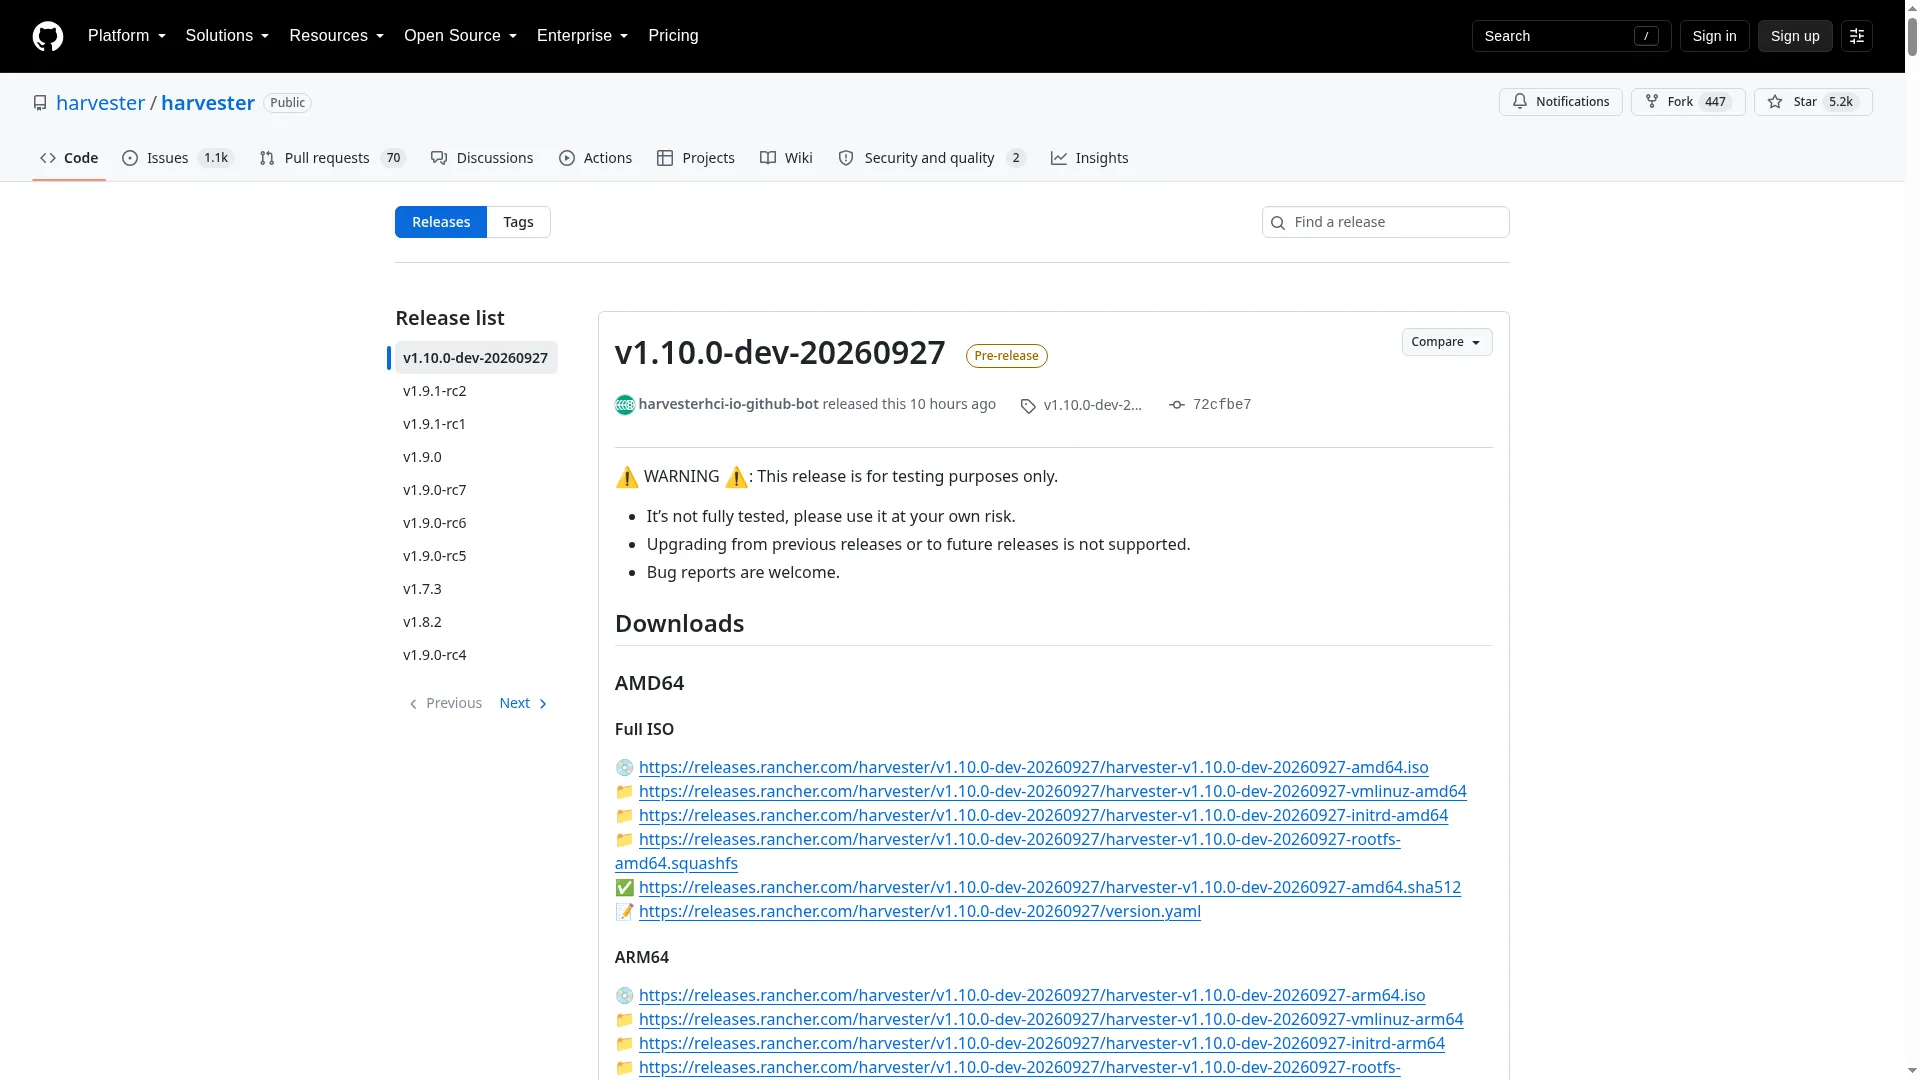
Task: Focus the header Search field
Action: (1571, 36)
